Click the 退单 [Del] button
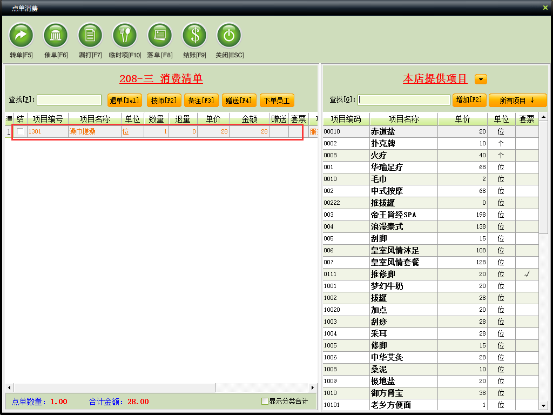Screen dimensions: 553x415 [x=124, y=100]
